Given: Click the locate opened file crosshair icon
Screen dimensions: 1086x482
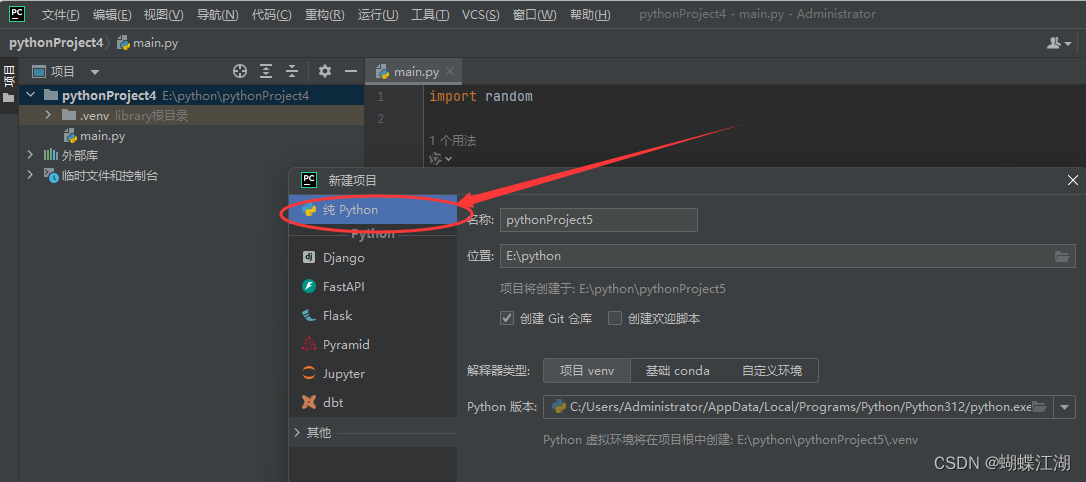Looking at the screenshot, I should 240,71.
